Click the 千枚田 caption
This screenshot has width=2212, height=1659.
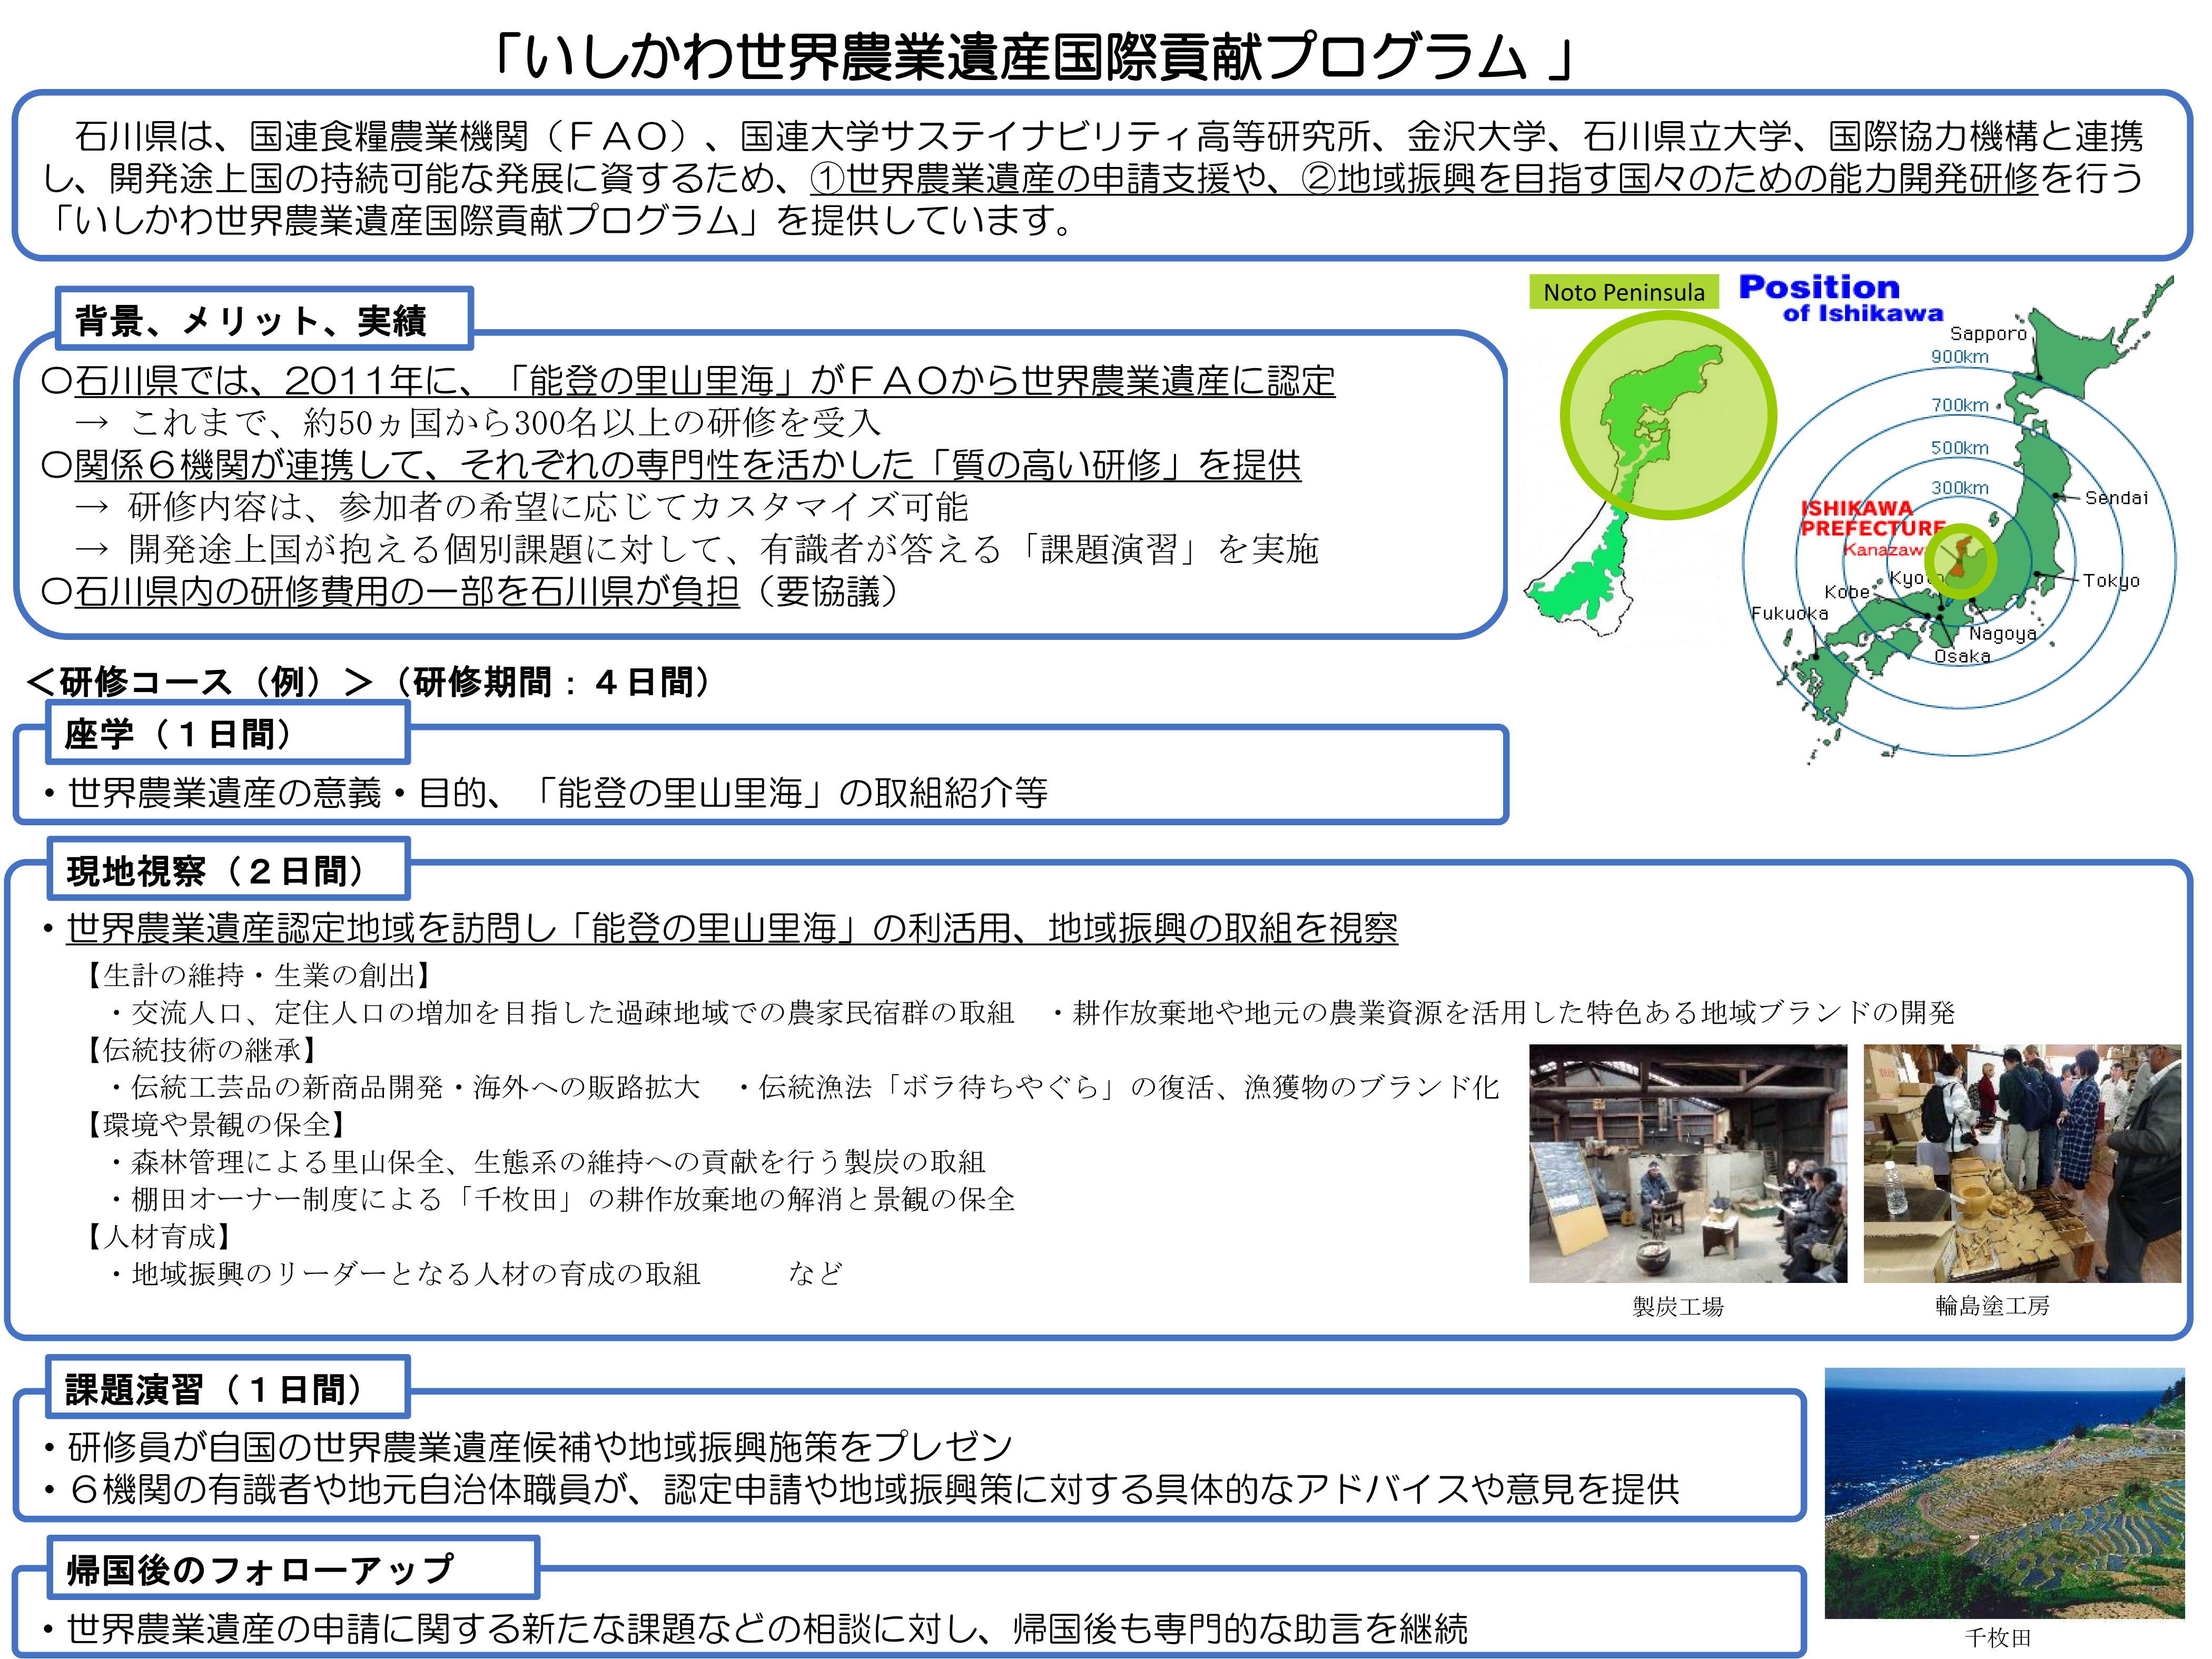tap(1998, 1637)
